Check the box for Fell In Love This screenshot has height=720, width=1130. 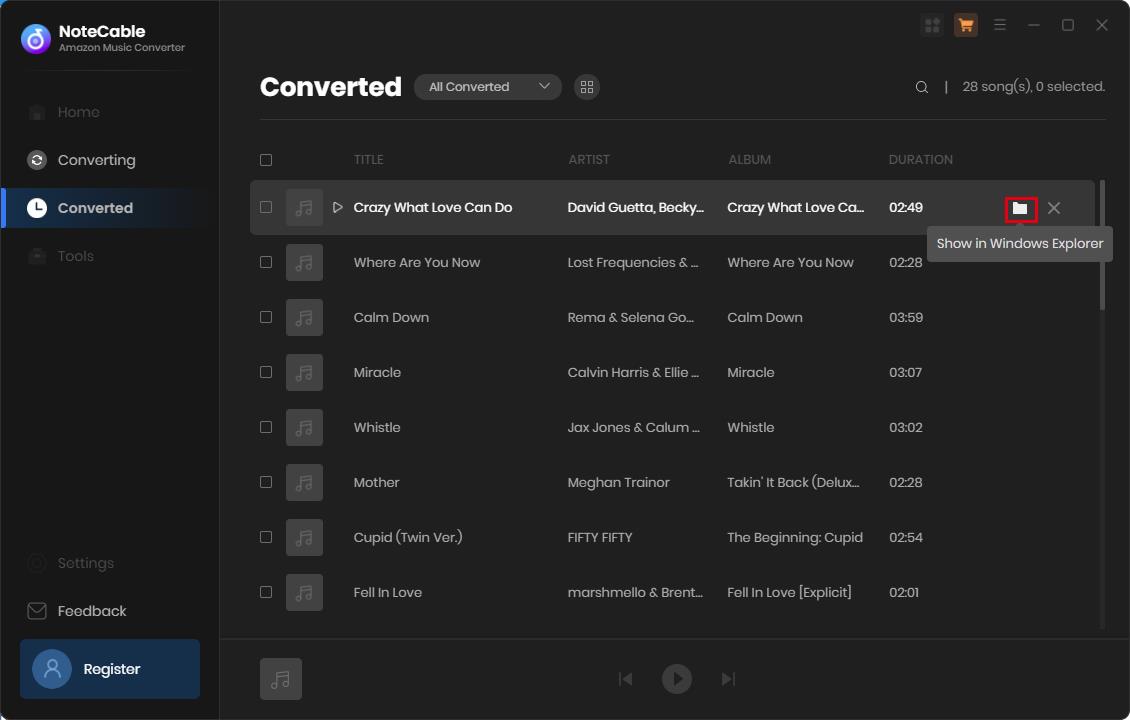[266, 592]
